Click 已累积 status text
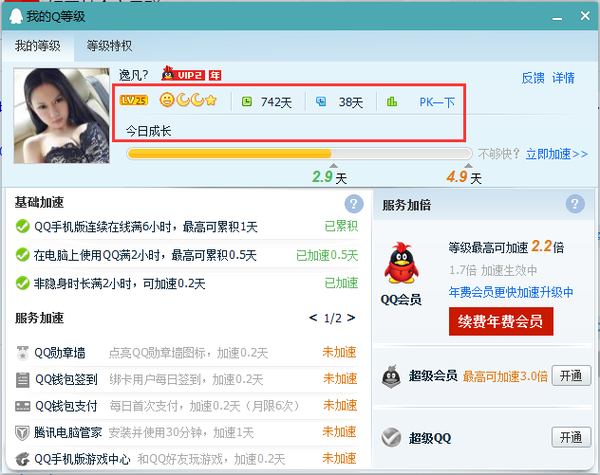600x475 pixels. coord(341,227)
